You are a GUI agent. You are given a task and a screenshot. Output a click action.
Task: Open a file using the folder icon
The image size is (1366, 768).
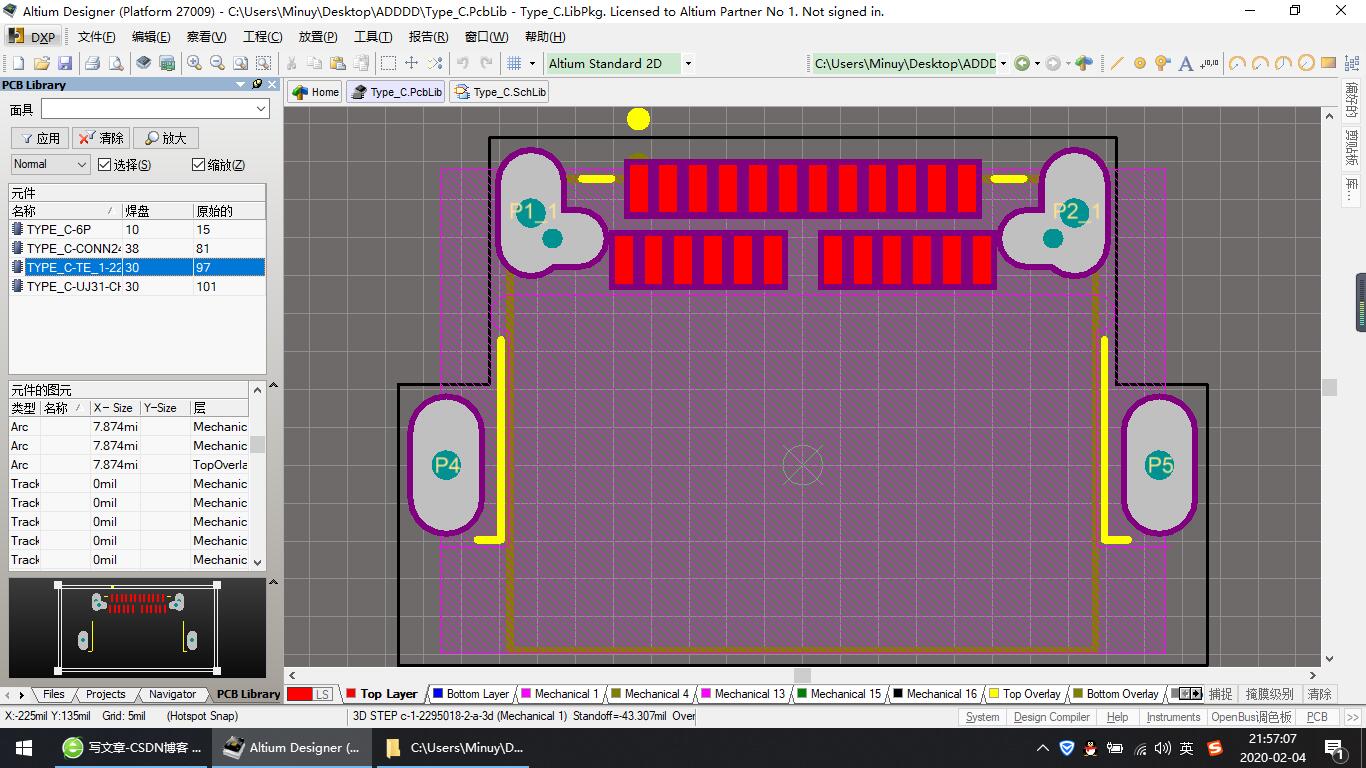point(42,63)
